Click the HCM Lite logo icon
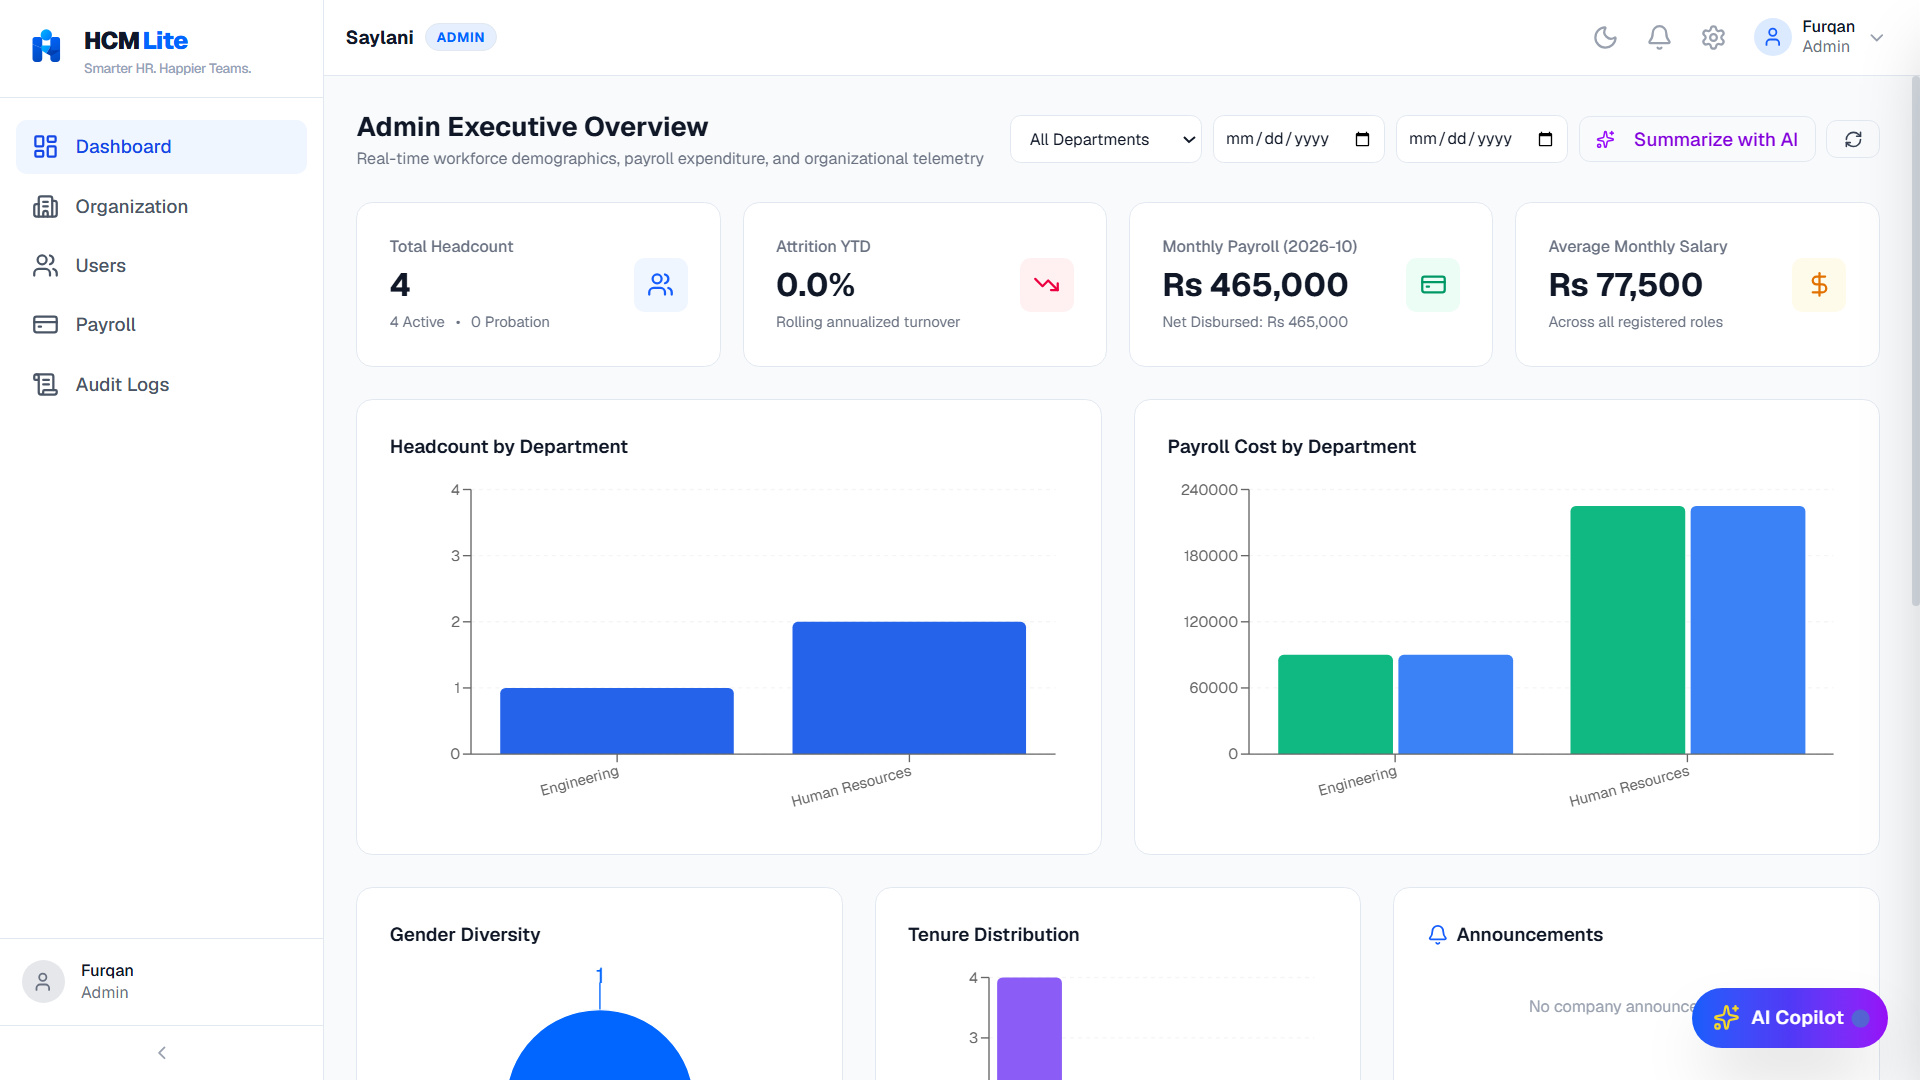 tap(46, 46)
